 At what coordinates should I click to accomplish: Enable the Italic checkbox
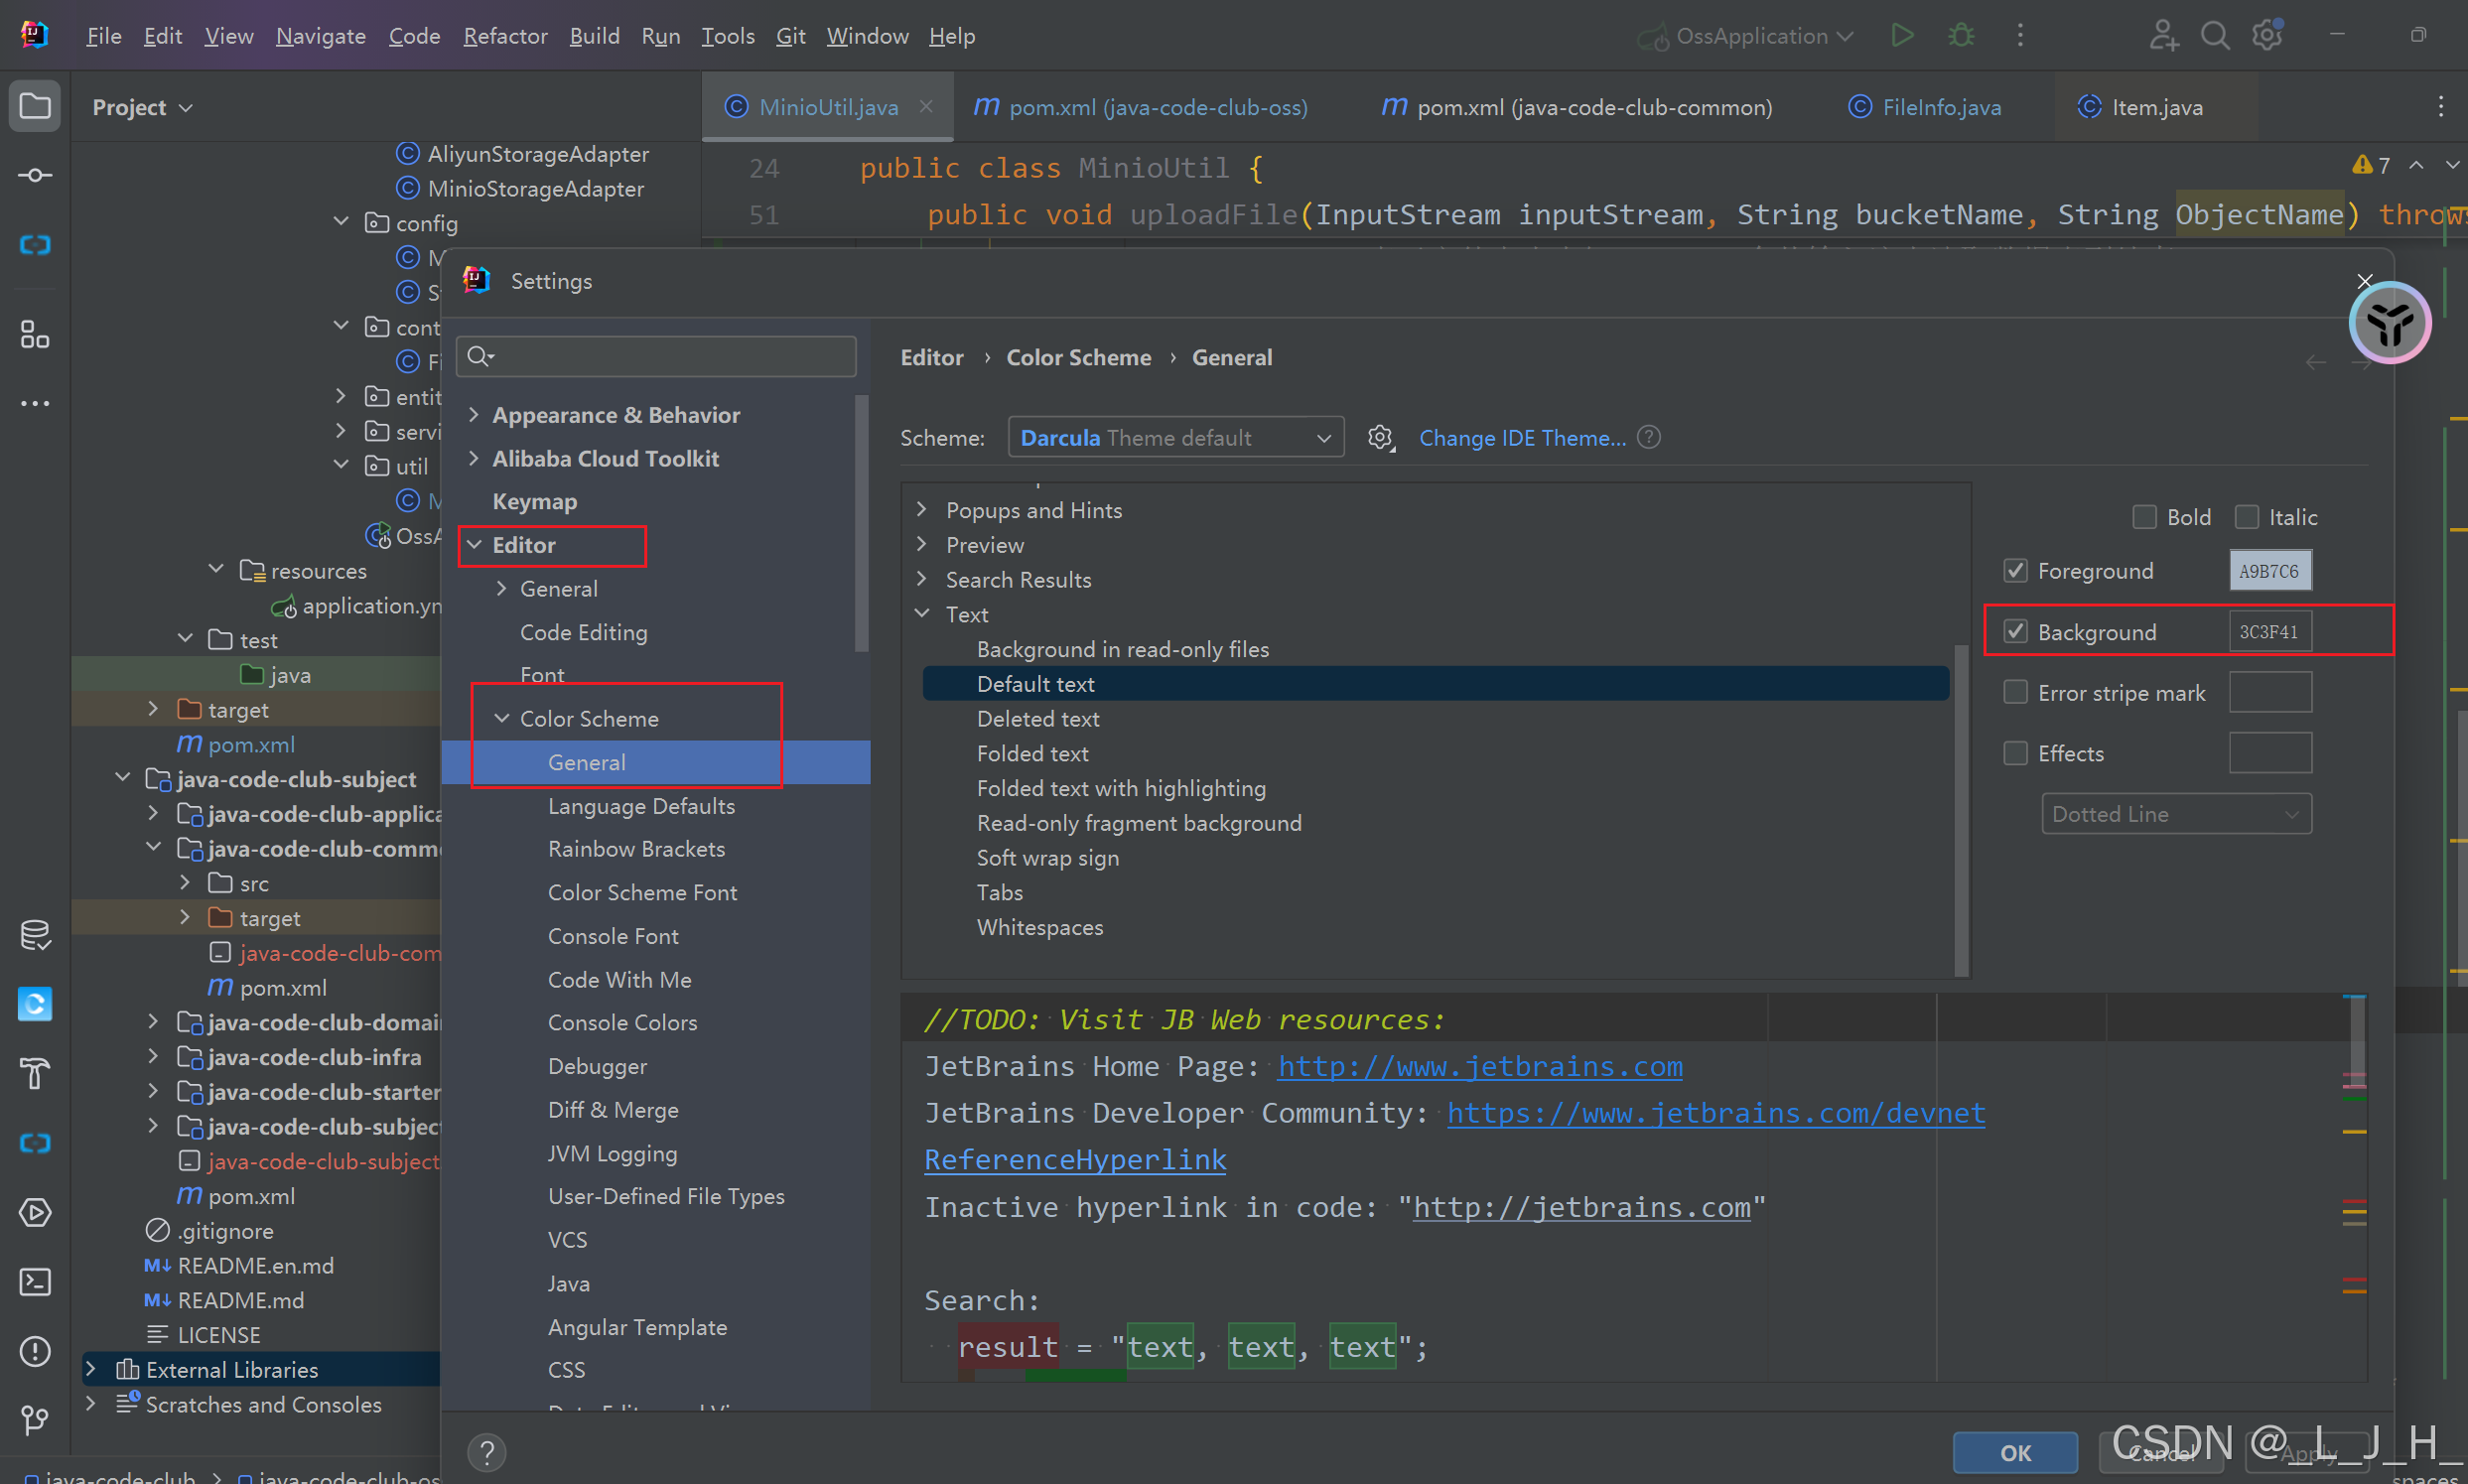click(x=2246, y=517)
